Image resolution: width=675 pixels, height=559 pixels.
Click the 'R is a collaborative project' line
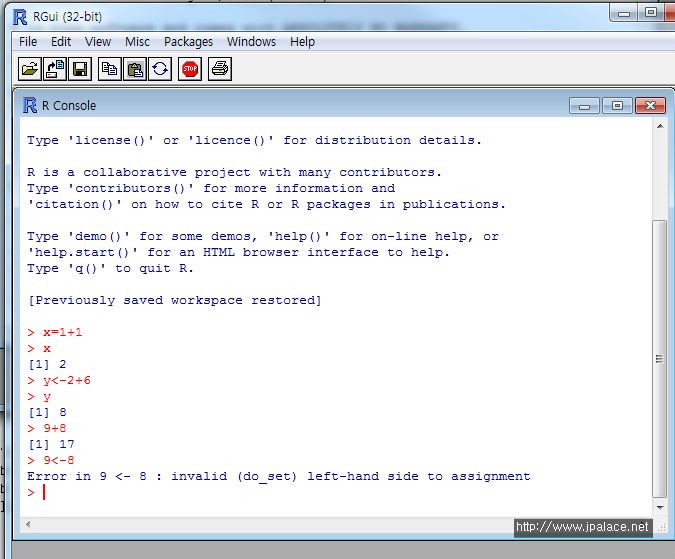[234, 173]
